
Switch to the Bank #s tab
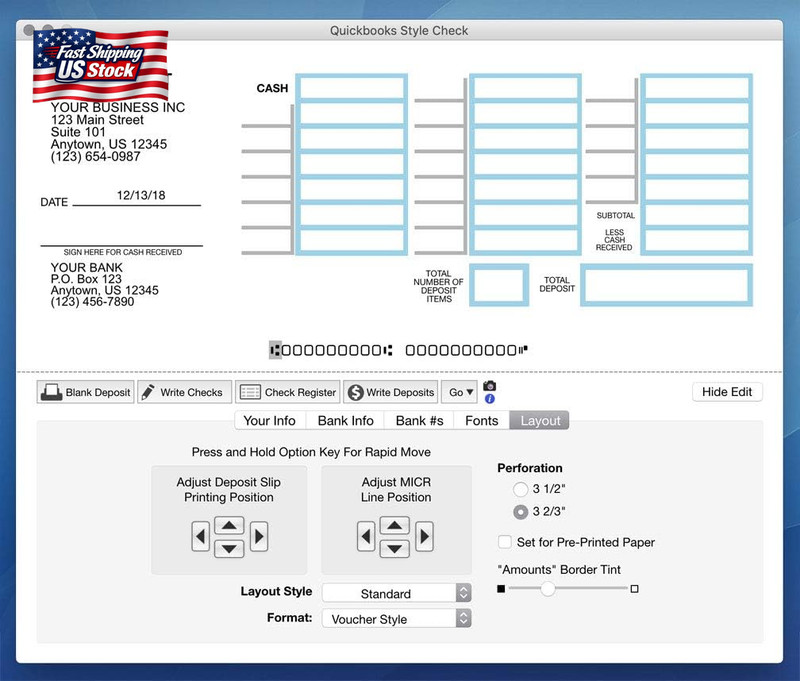pyautogui.click(x=419, y=420)
